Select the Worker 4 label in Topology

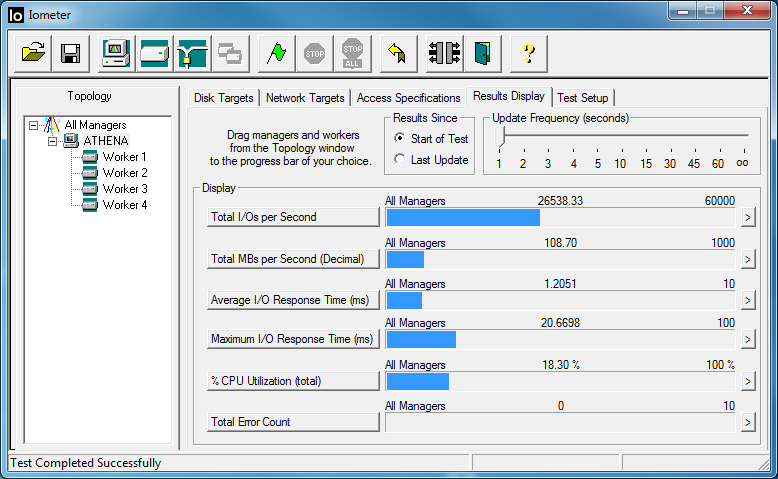(x=125, y=205)
